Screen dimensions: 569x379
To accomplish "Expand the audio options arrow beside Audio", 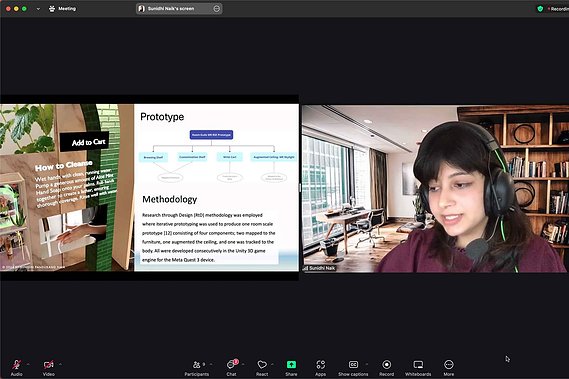I will tap(28, 364).
